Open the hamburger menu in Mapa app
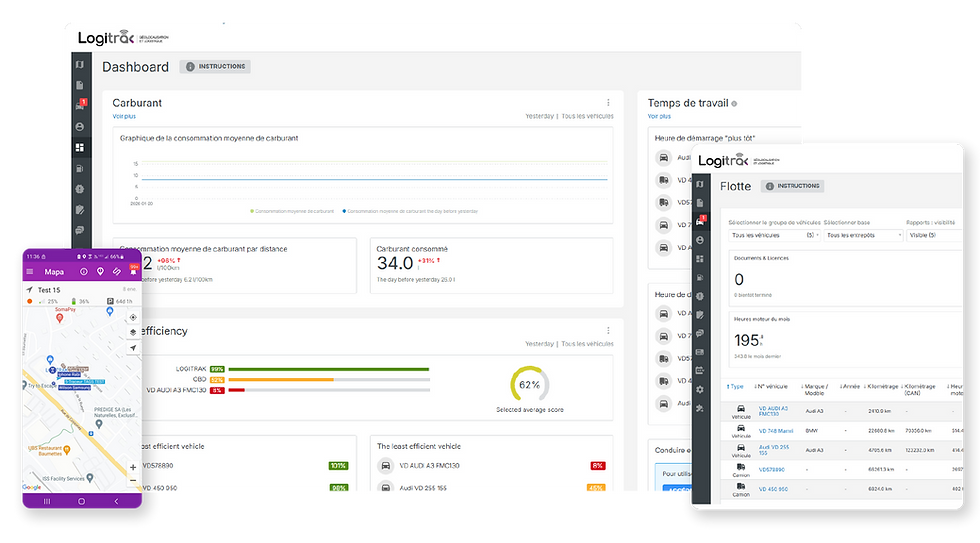The height and width of the screenshot is (543, 980). [29, 272]
